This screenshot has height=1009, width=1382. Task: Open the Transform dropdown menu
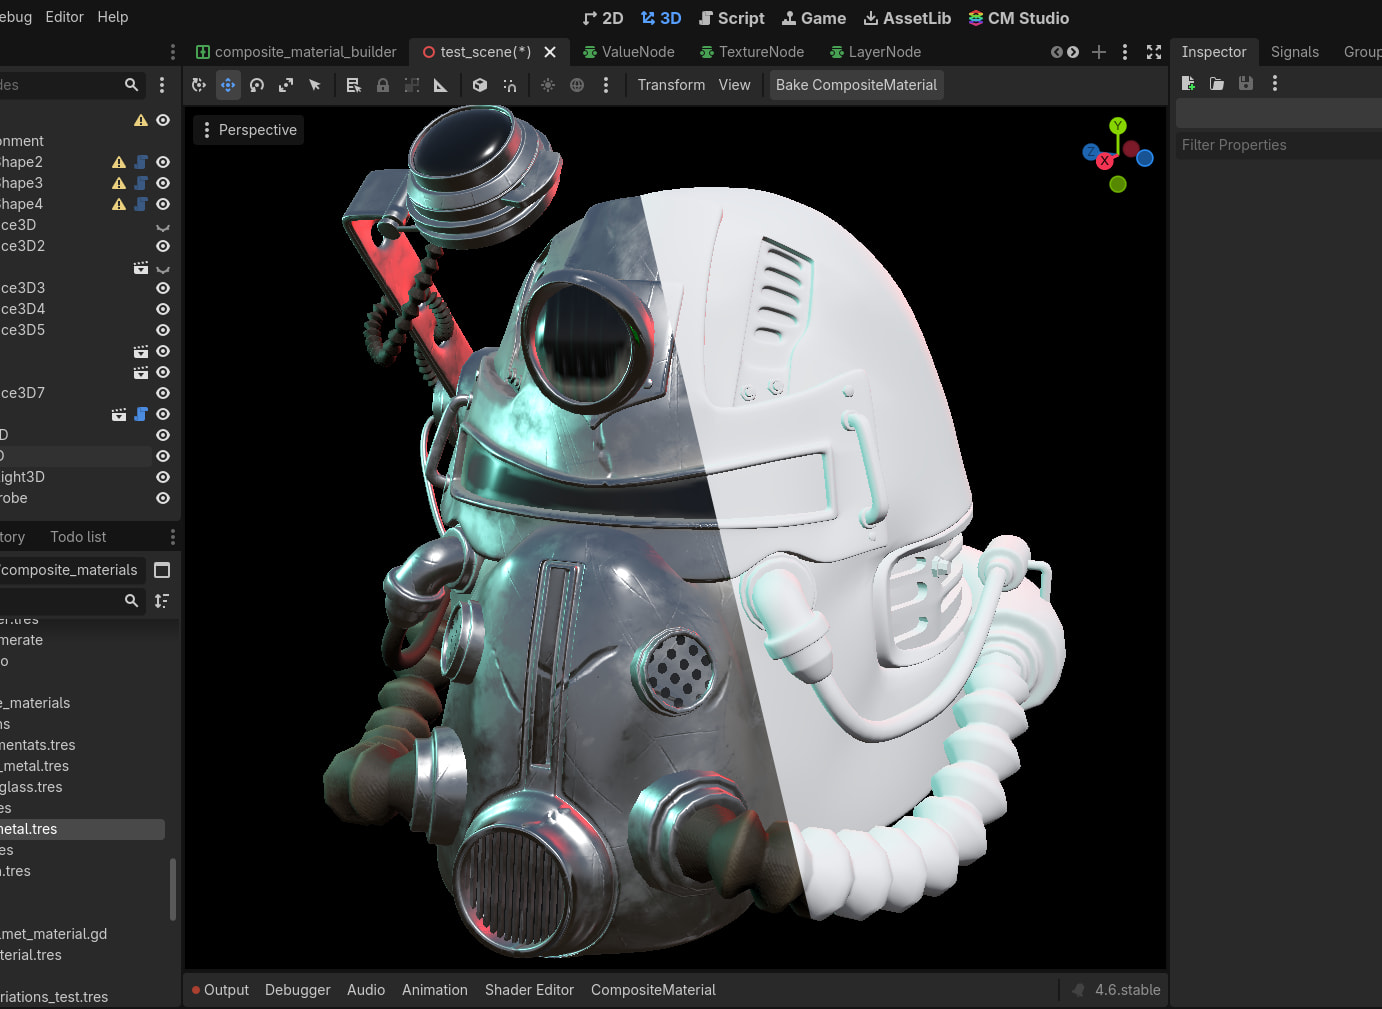(671, 86)
